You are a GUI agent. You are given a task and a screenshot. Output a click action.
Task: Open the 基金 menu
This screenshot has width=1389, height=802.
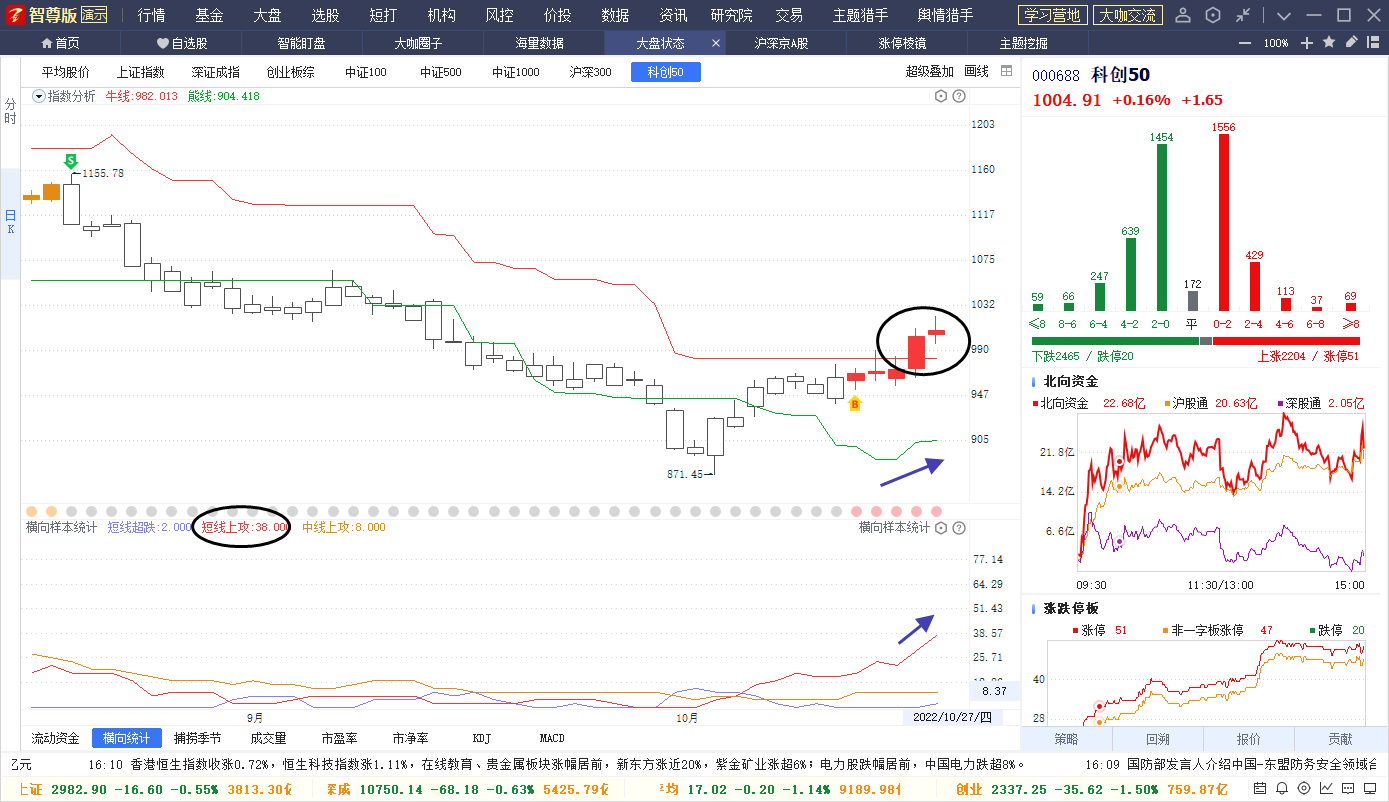pos(209,15)
